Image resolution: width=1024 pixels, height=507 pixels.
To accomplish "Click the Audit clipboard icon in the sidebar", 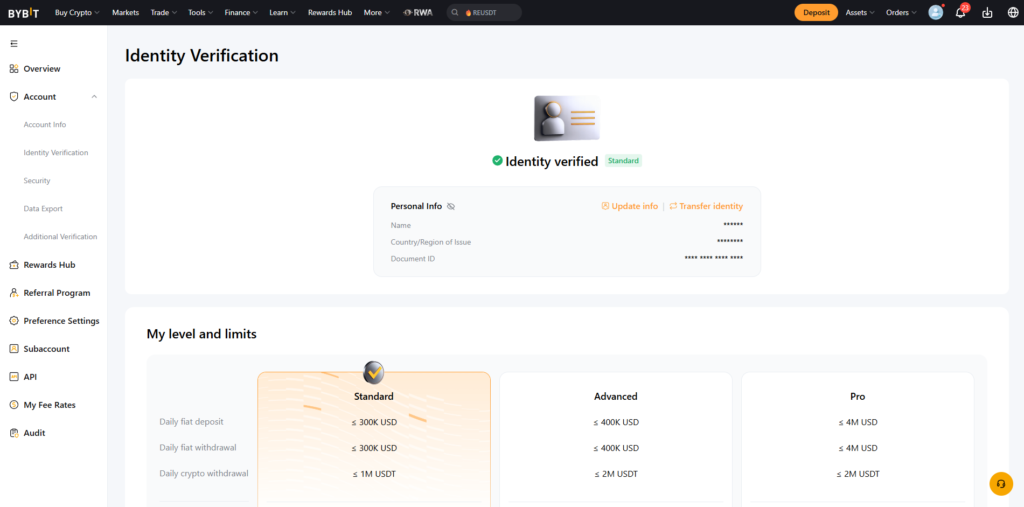I will (14, 433).
